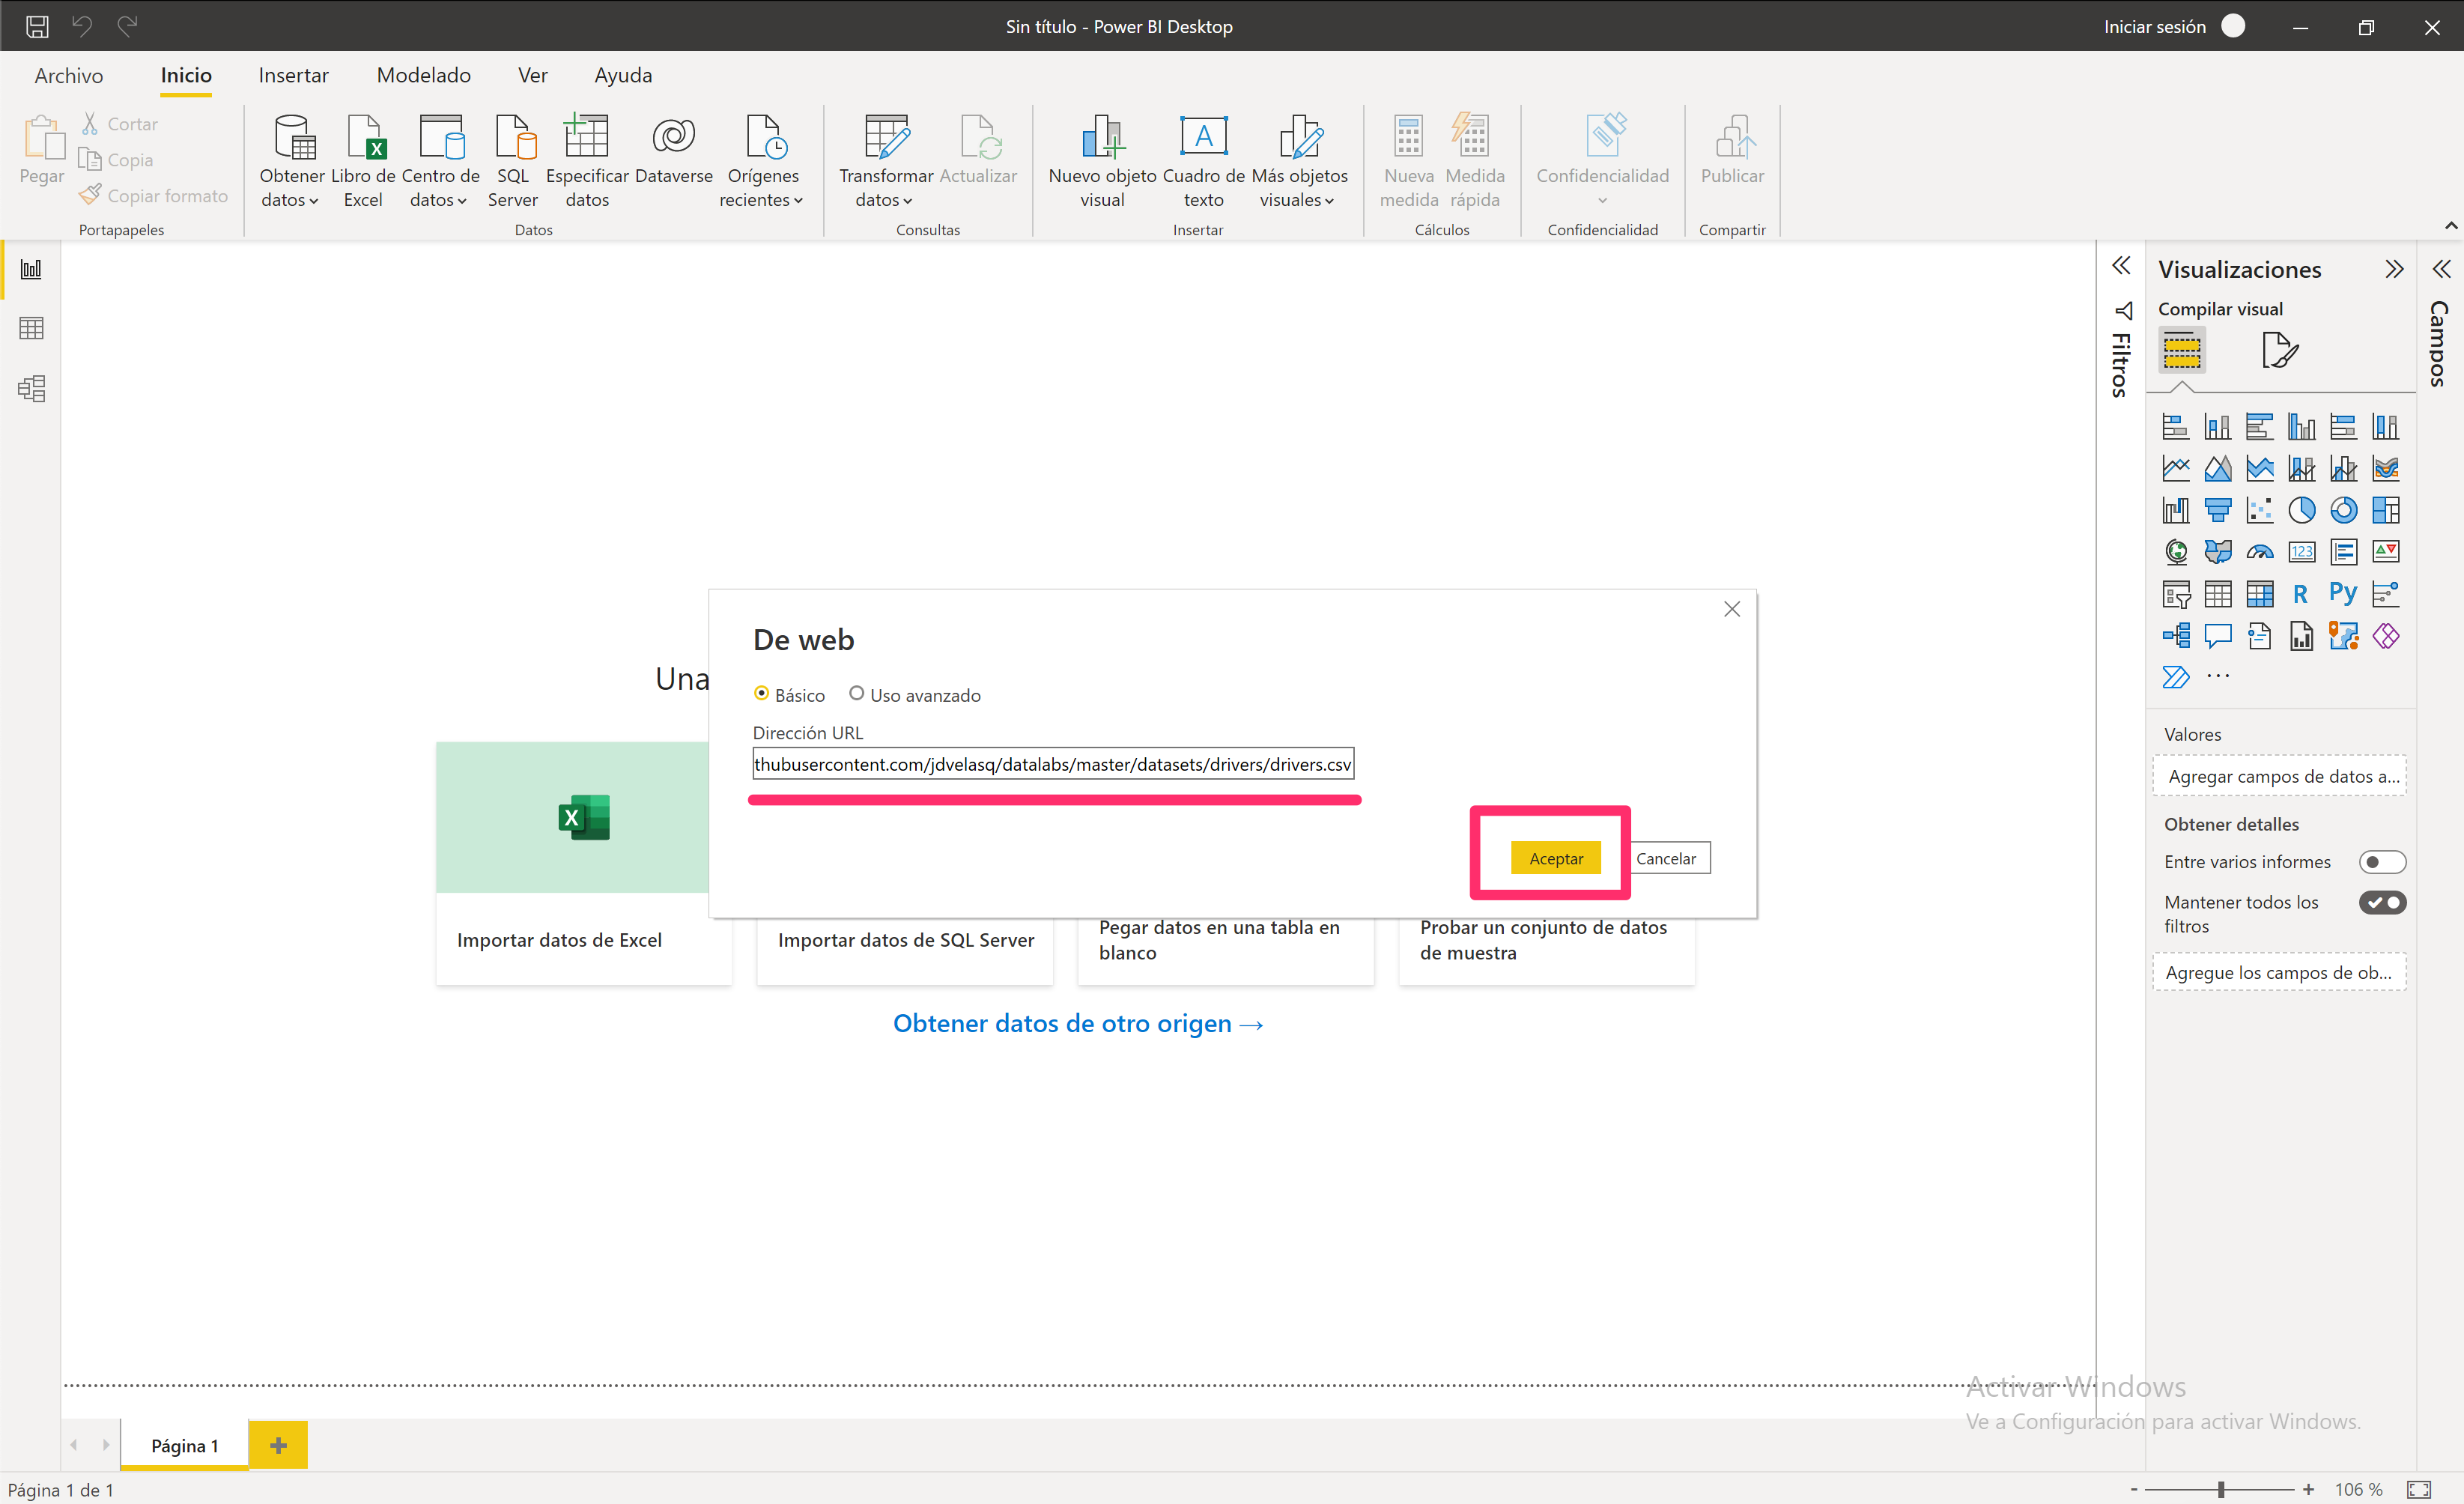Click Aceptar in De web dialog
2464x1504 pixels.
coord(1555,858)
